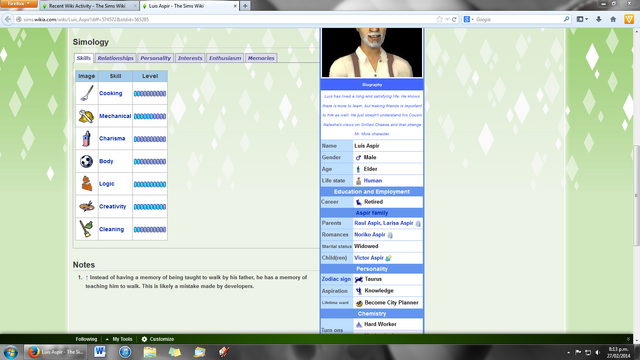Open Microsoft Word from the taskbar
640x360 pixels.
pos(100,352)
